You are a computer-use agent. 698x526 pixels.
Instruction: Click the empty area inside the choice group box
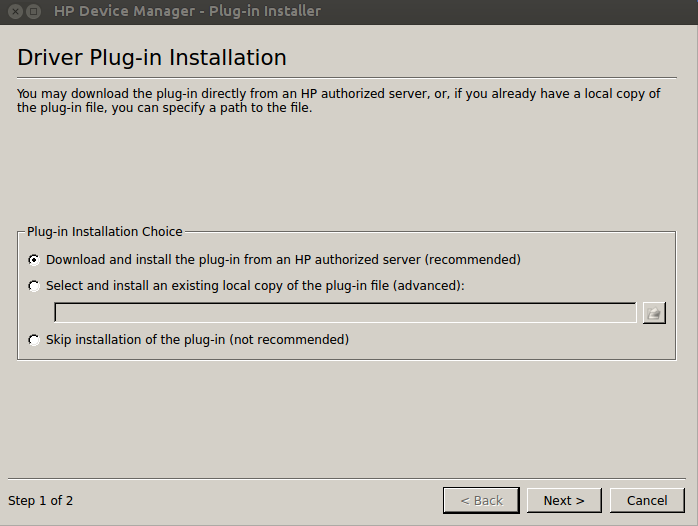[x=512, y=340]
